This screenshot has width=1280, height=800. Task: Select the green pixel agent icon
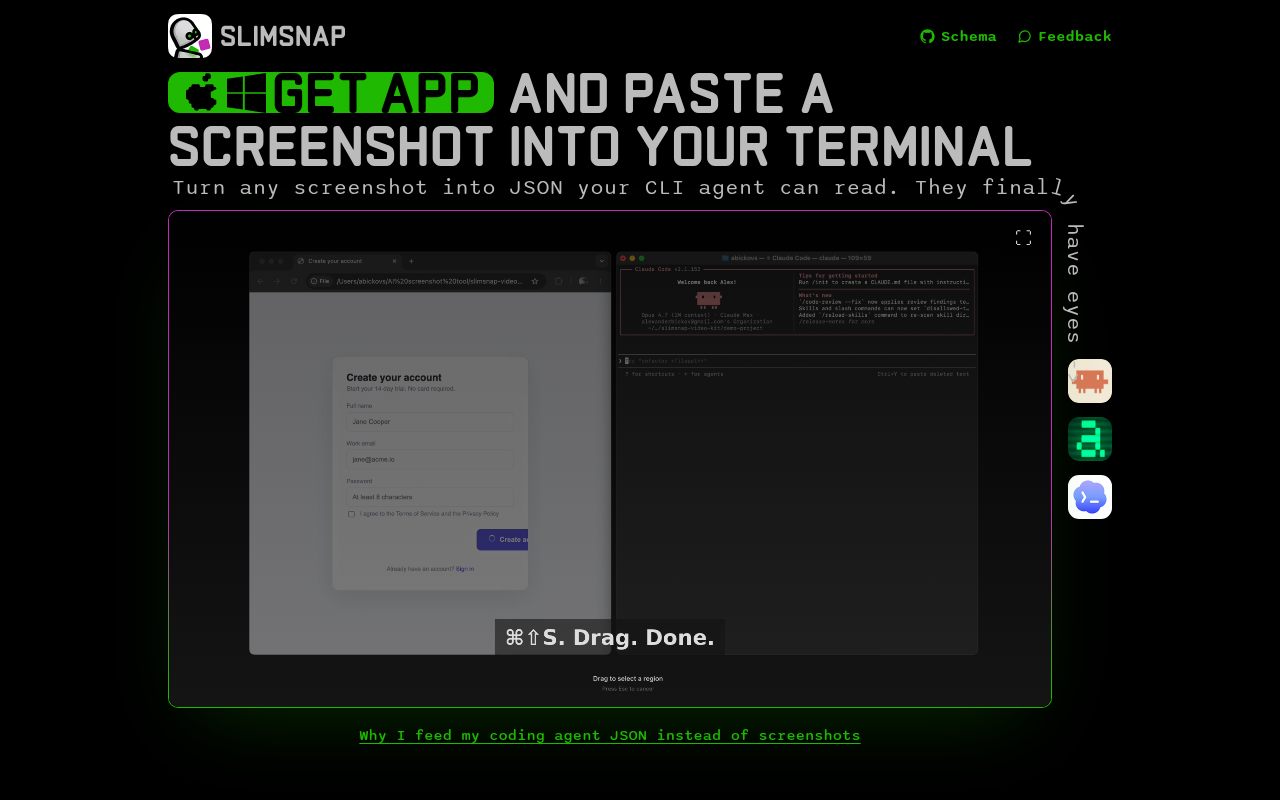click(x=1090, y=439)
